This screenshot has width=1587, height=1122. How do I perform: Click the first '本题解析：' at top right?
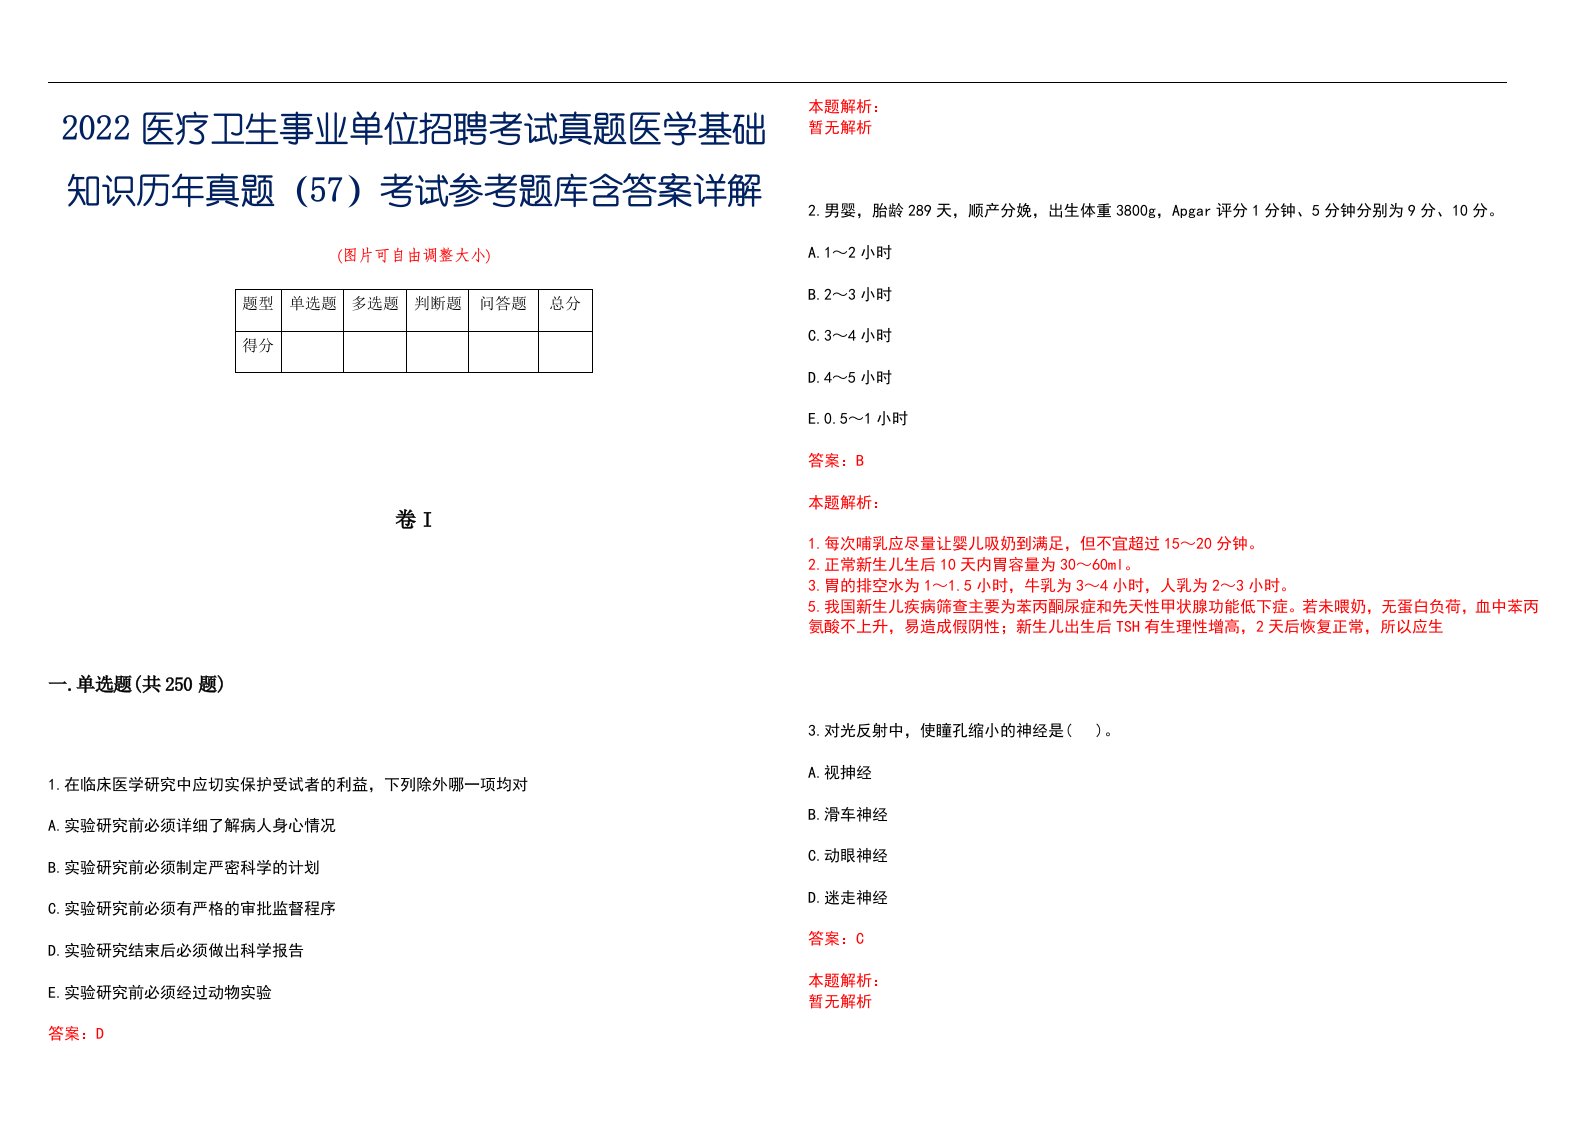[844, 107]
